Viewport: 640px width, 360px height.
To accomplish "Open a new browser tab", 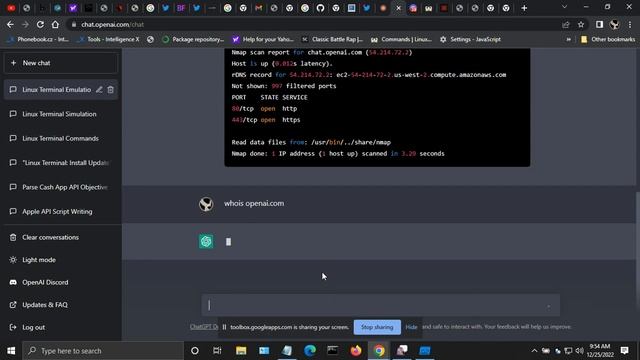I will pos(524,8).
